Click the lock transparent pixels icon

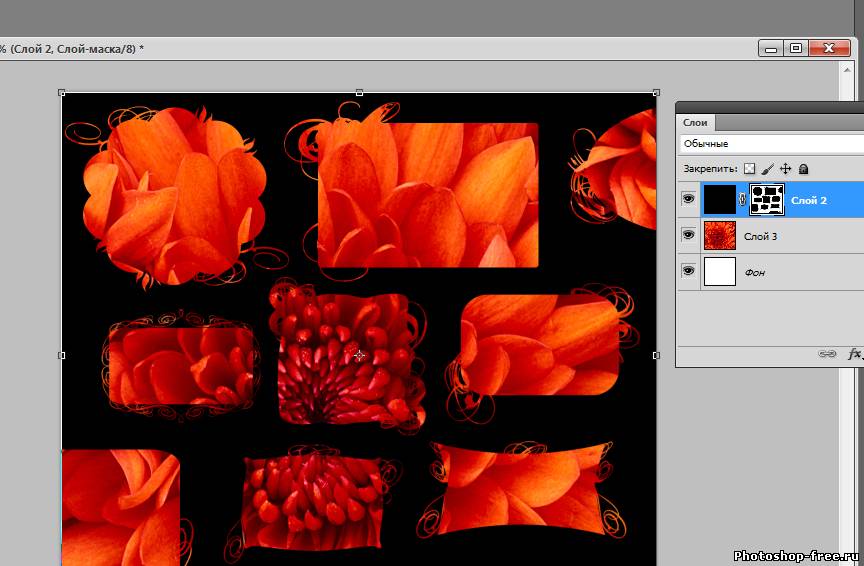click(x=750, y=169)
